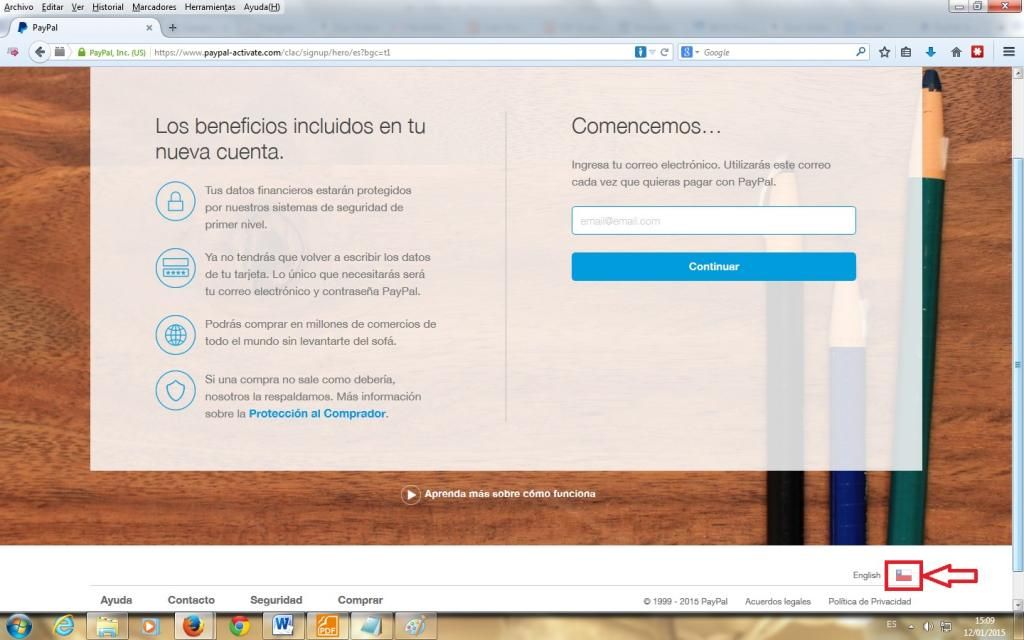Open Microsoft Word from taskbar

pyautogui.click(x=283, y=627)
